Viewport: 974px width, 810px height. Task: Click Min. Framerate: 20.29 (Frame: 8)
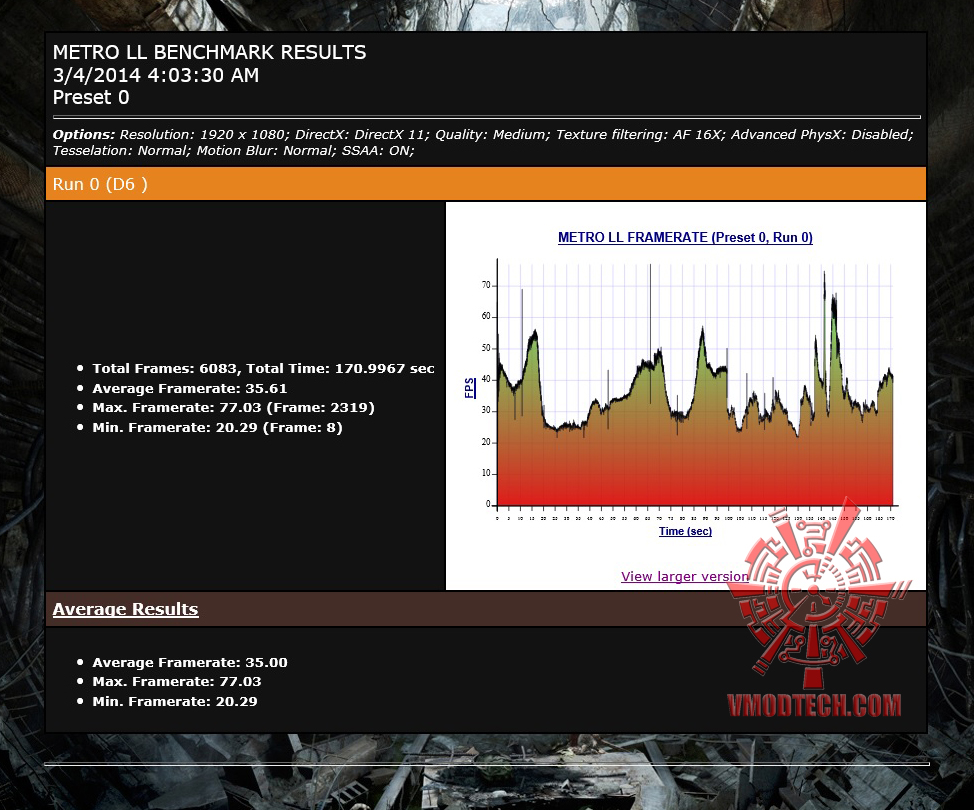[217, 428]
